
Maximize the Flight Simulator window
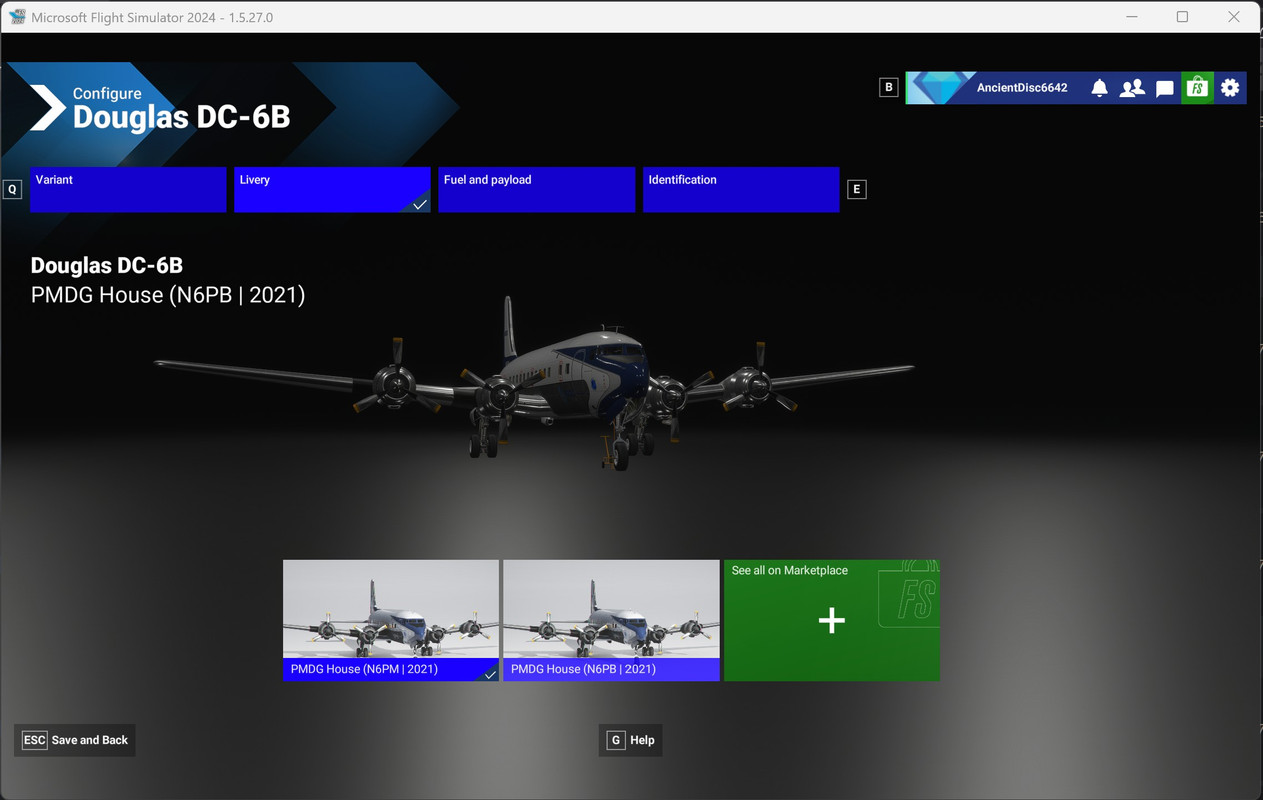point(1182,17)
